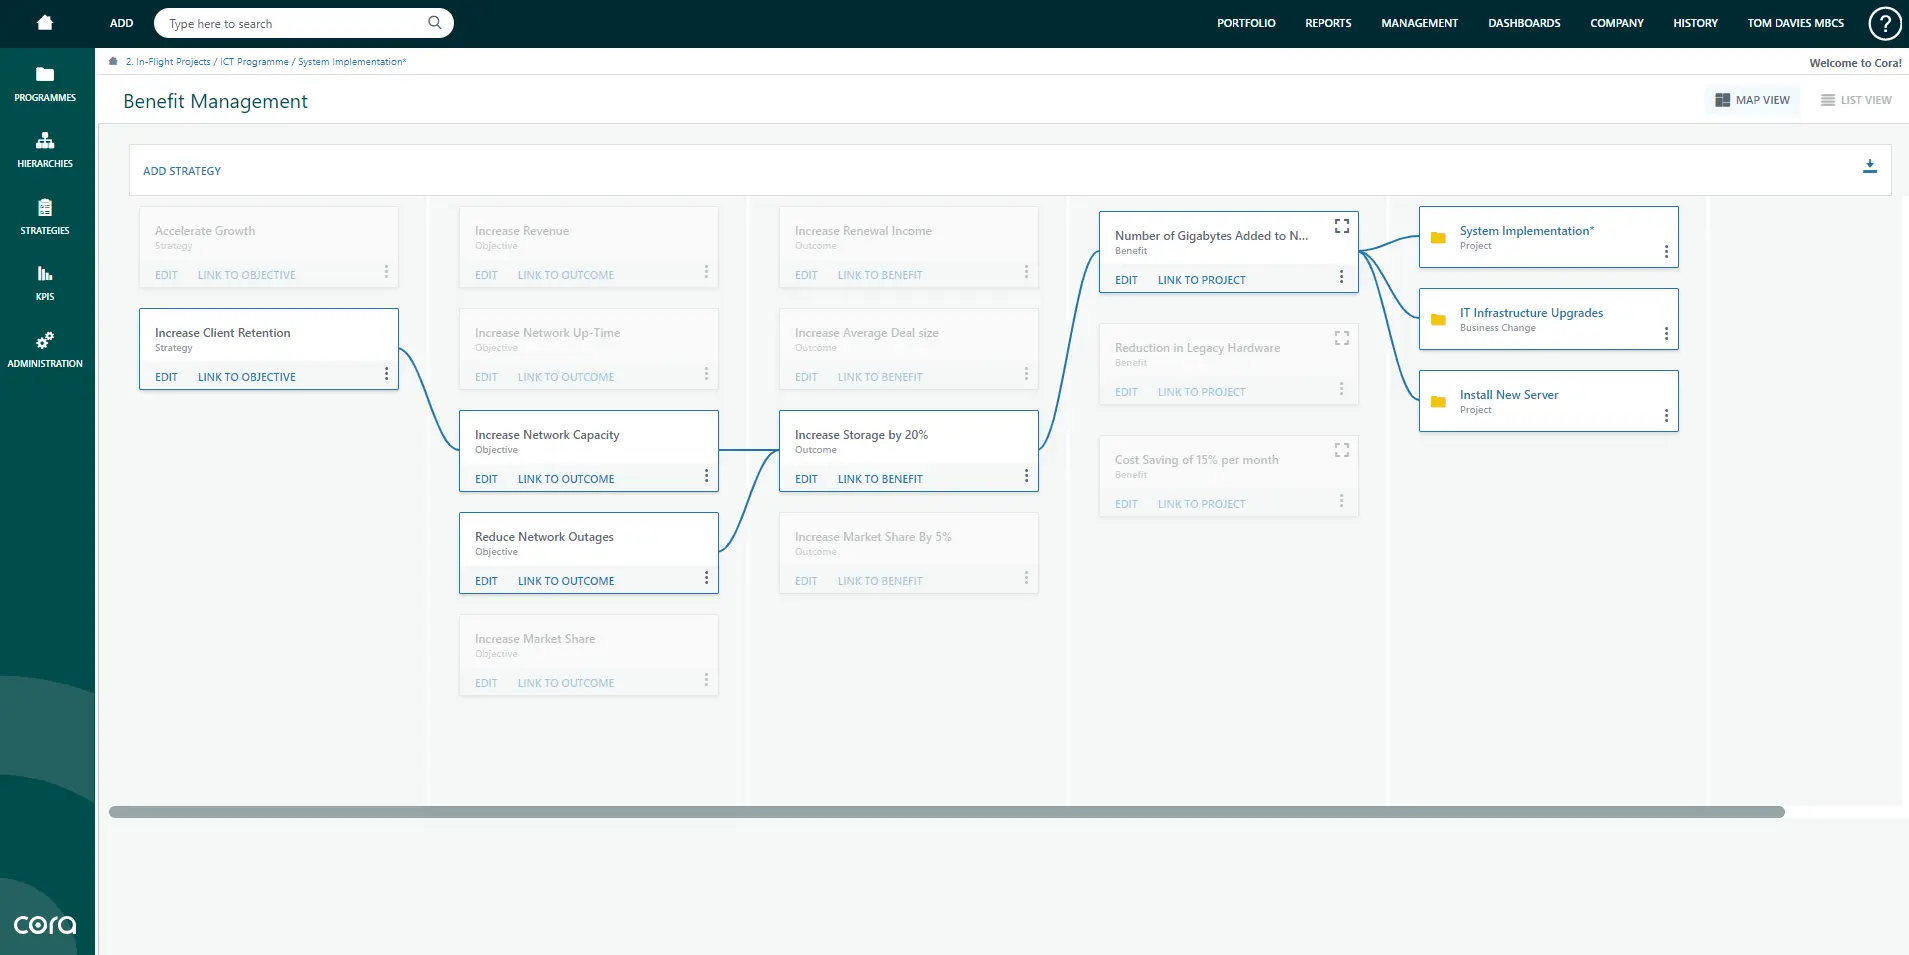Open the Strategies sidebar section
The image size is (1909, 955).
pyautogui.click(x=45, y=217)
